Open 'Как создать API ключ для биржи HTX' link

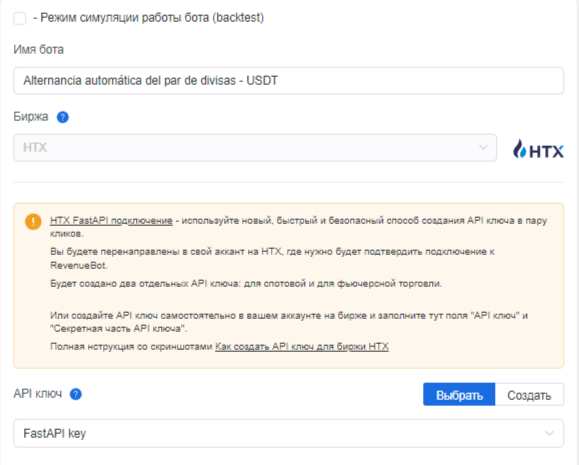coord(302,346)
